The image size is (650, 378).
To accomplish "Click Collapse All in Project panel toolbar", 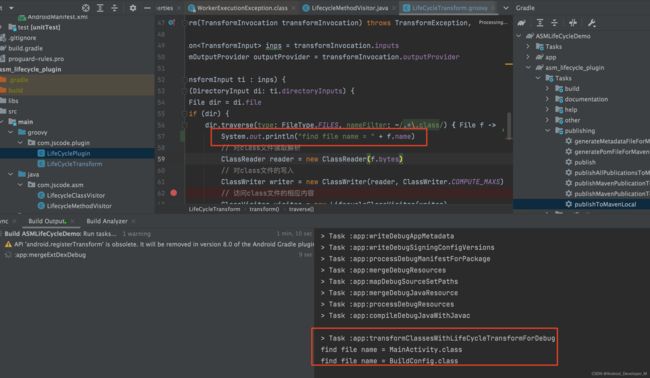I will pos(114,8).
